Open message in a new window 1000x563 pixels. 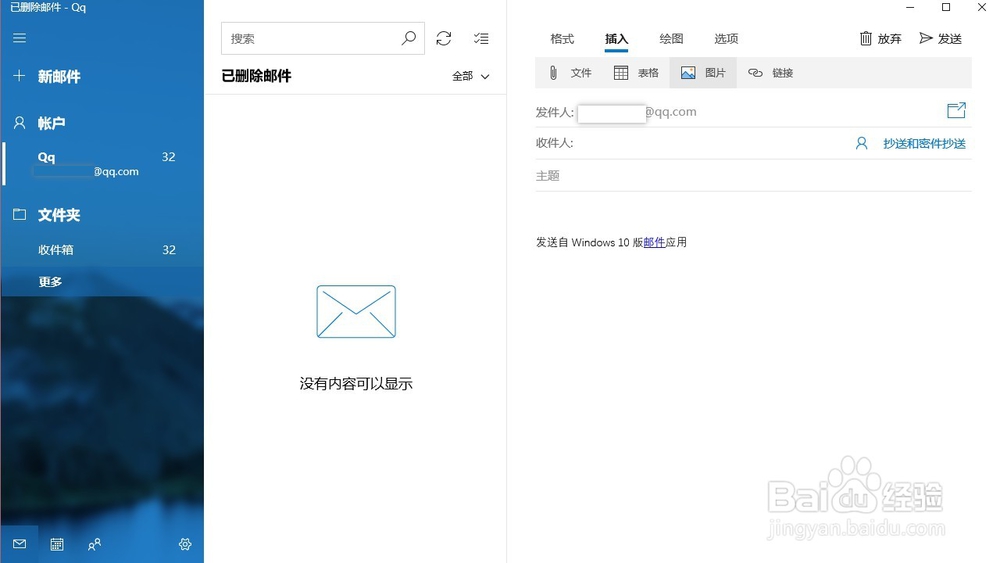coord(956,111)
